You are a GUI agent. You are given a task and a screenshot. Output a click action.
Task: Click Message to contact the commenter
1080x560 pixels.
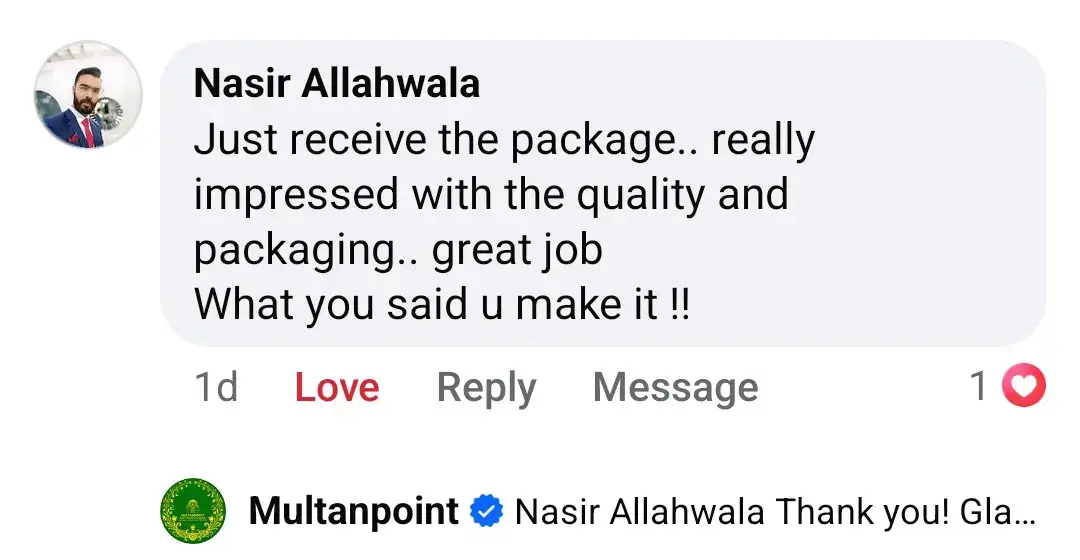676,388
